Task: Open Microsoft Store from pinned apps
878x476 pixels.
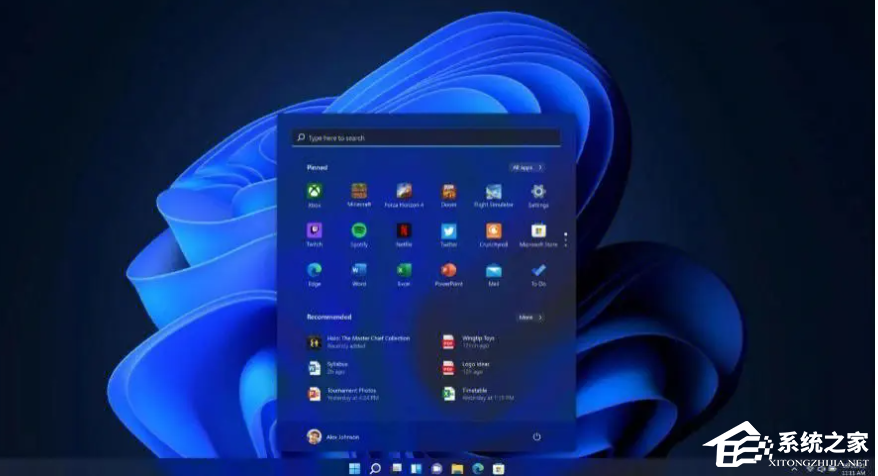Action: (x=538, y=231)
